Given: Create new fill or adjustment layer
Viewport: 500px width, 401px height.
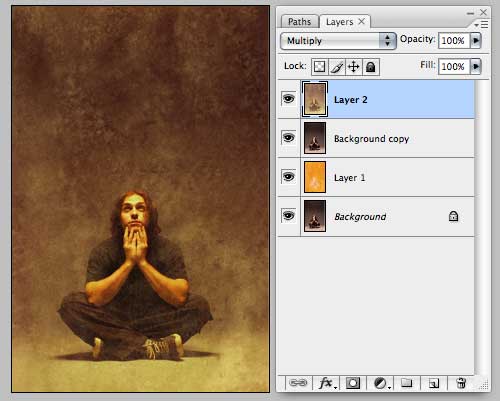Looking at the screenshot, I should point(381,383).
